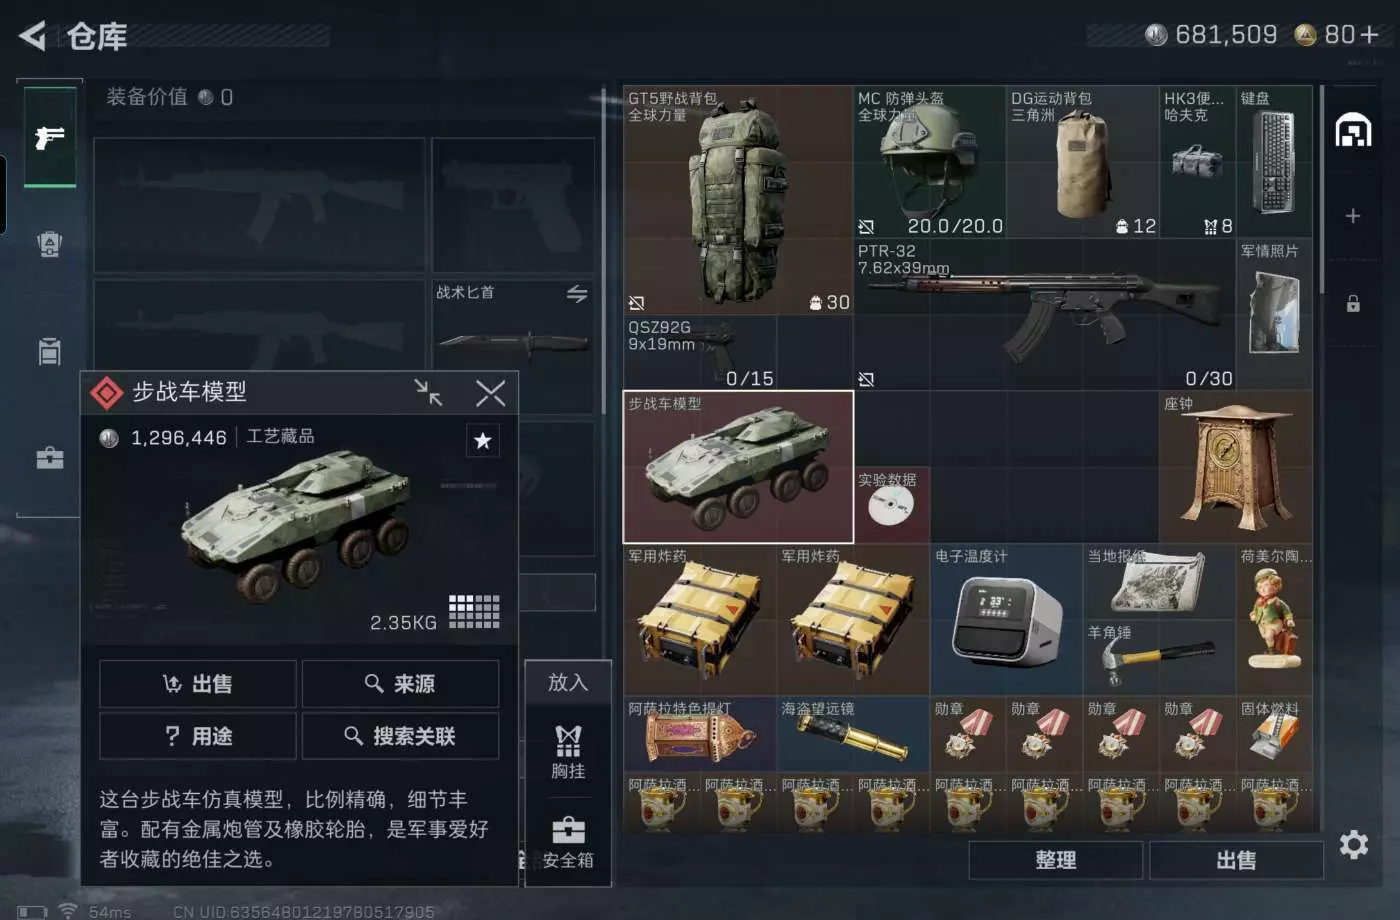
Task: Click 整理 to sort the inventory
Action: (1056, 860)
